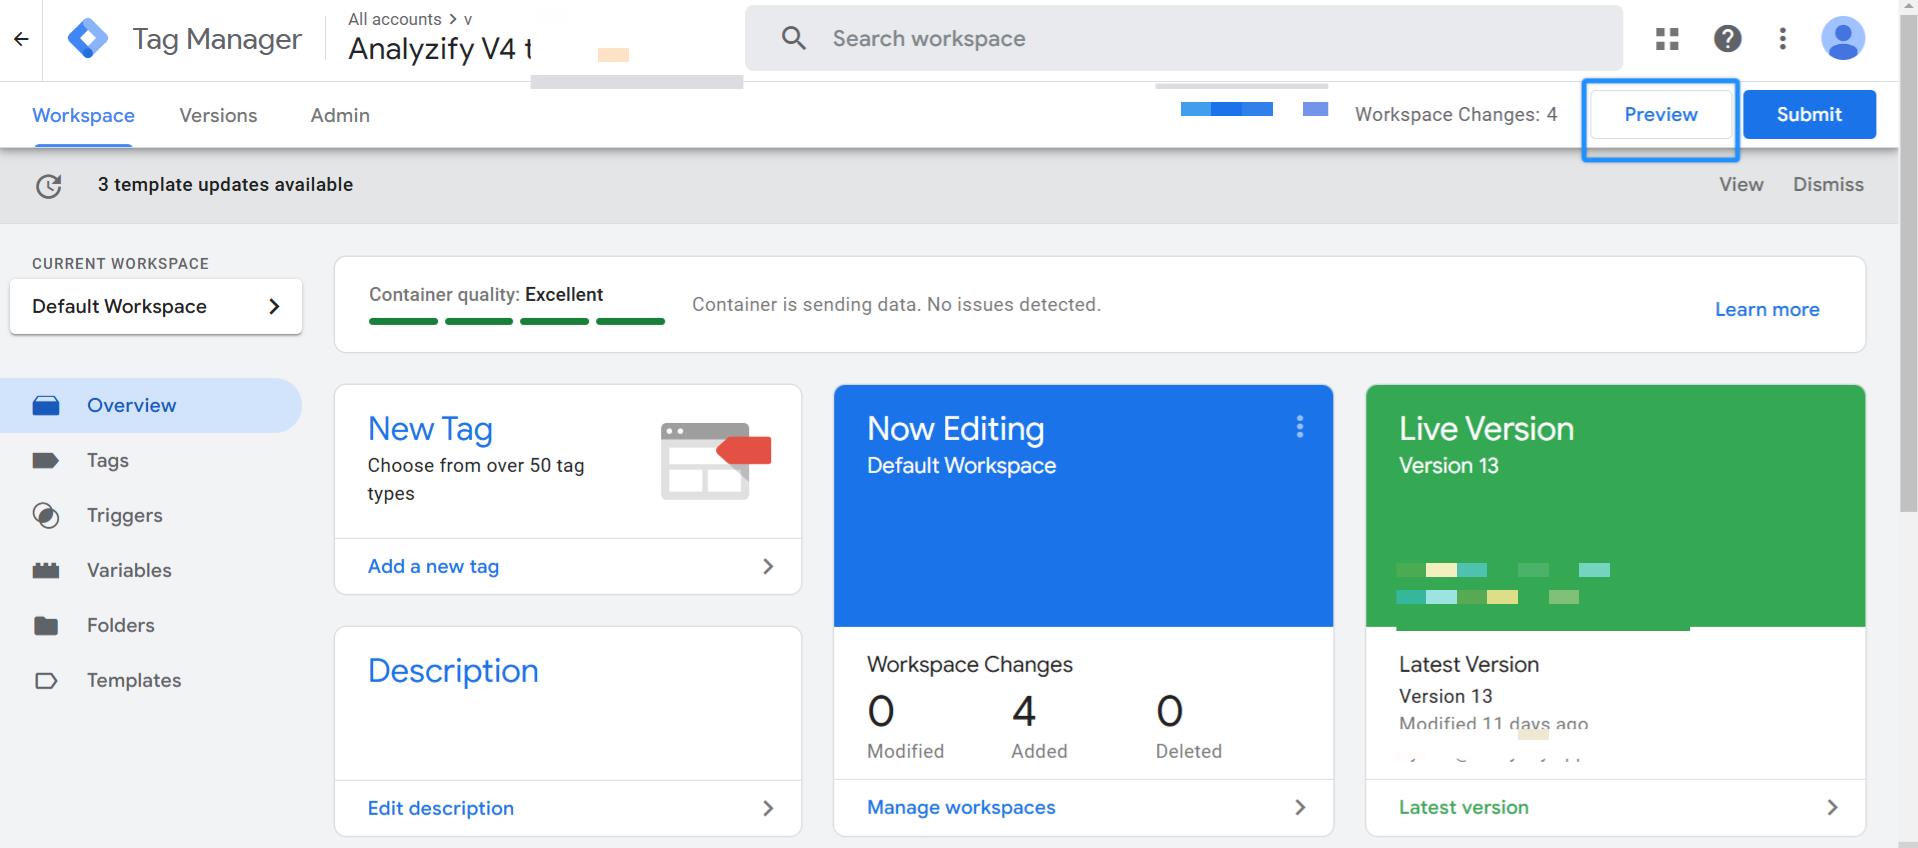Open the three-dot more options menu
The width and height of the screenshot is (1918, 848).
[1782, 39]
